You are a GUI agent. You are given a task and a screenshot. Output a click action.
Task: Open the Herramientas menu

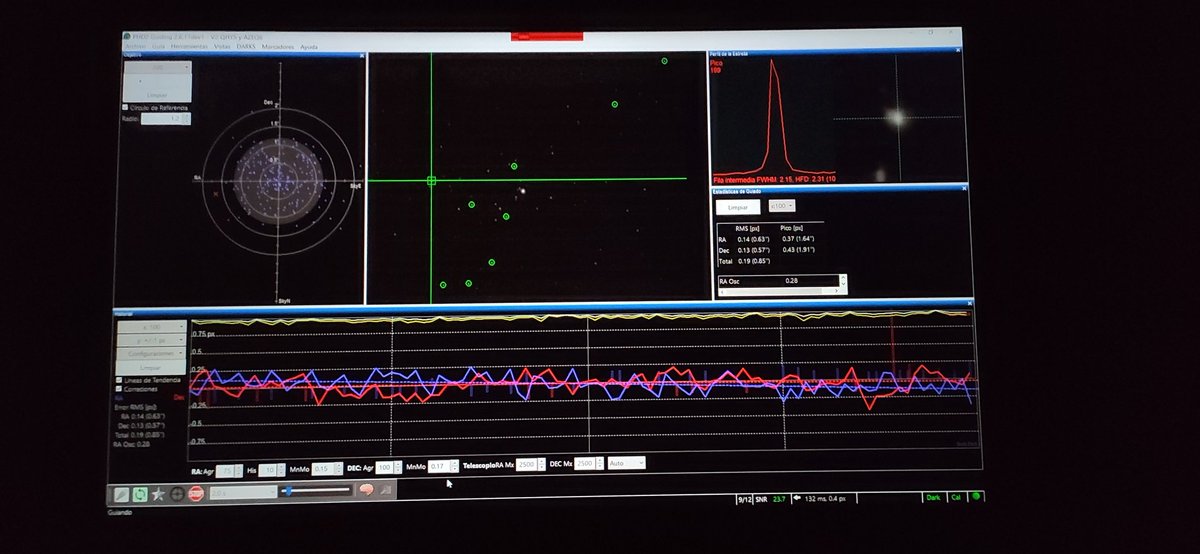click(190, 46)
